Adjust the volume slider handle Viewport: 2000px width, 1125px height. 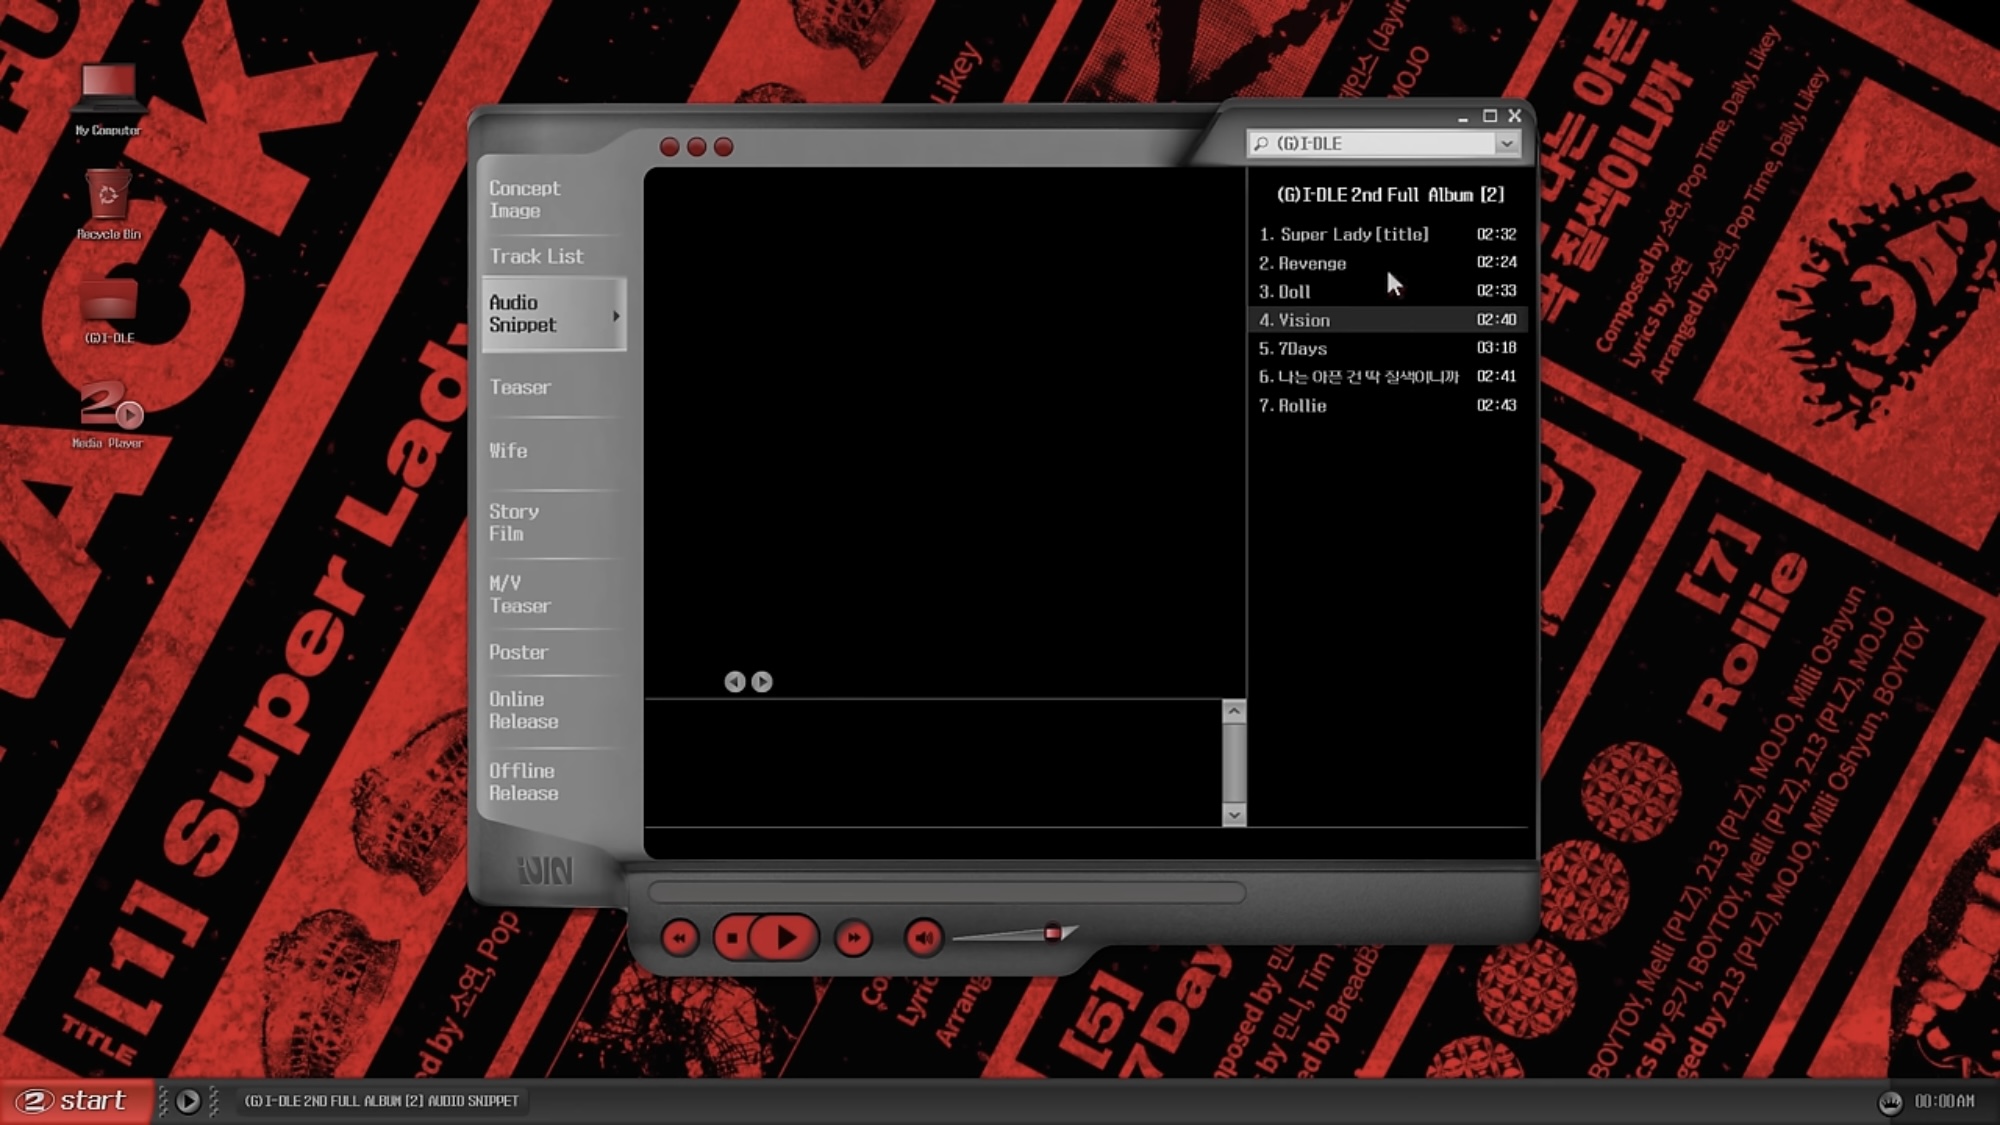pos(1053,933)
